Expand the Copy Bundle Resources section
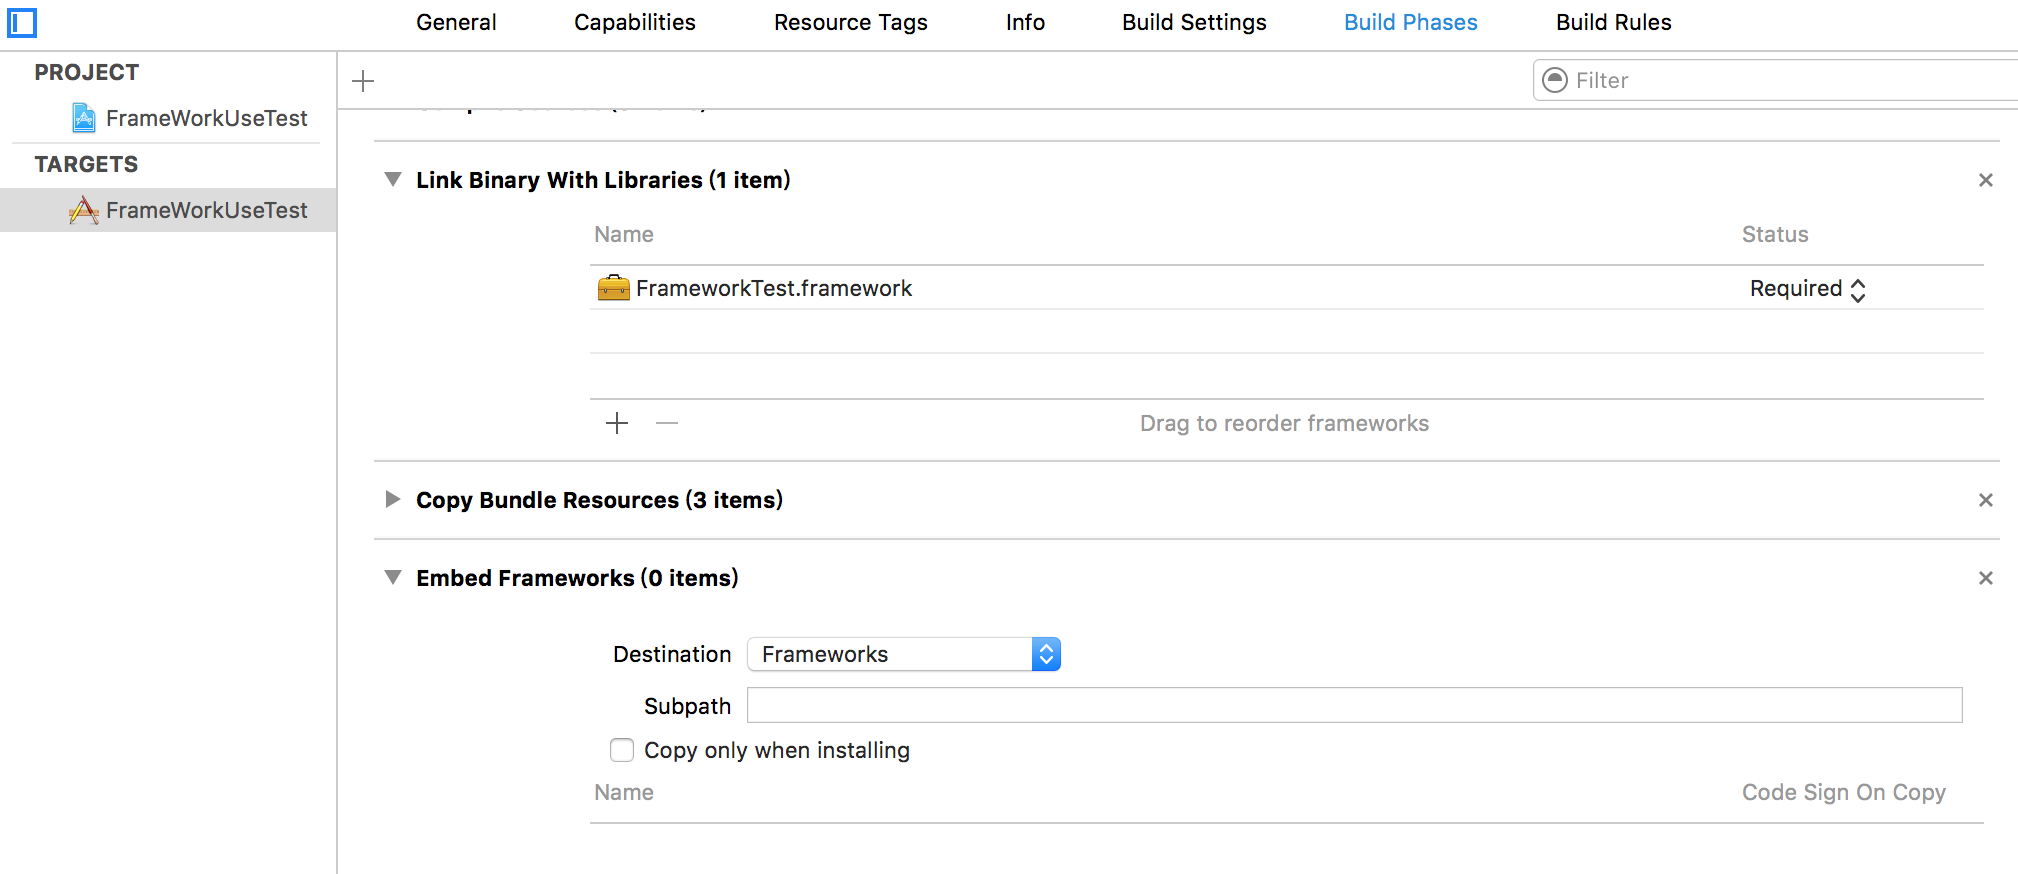 pos(393,499)
